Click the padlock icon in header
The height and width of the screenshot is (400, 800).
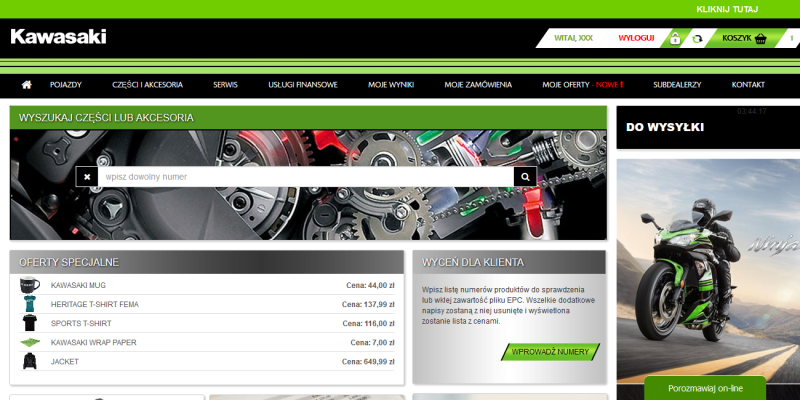pos(675,39)
